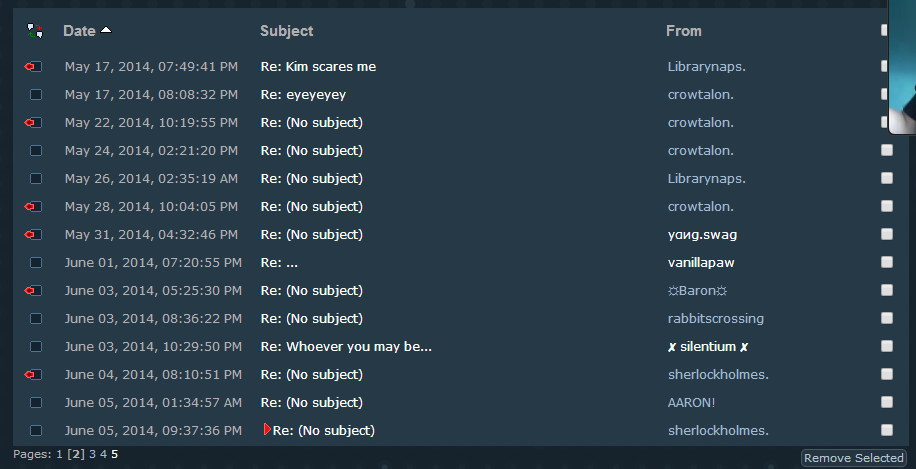Go to page 1 of messages

59,454
